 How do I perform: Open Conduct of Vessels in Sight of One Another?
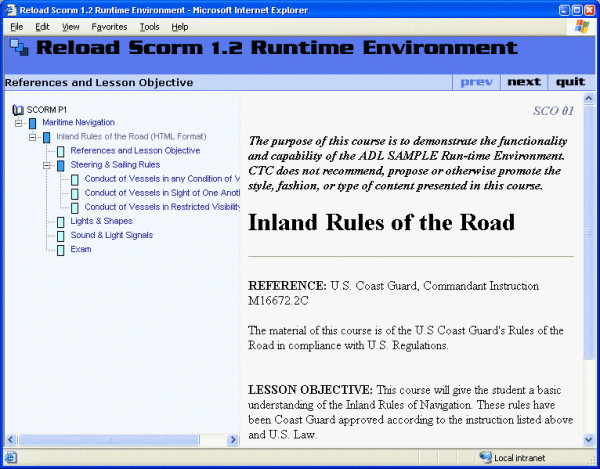(x=162, y=193)
